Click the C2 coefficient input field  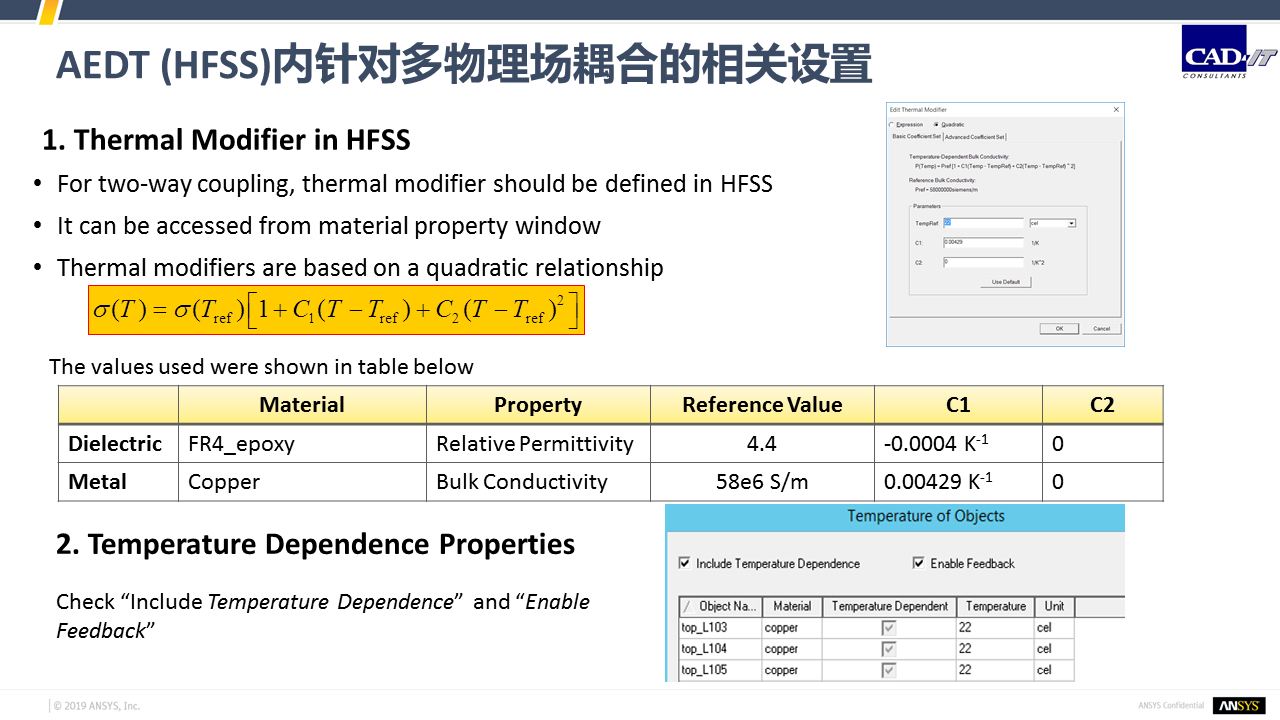984,262
